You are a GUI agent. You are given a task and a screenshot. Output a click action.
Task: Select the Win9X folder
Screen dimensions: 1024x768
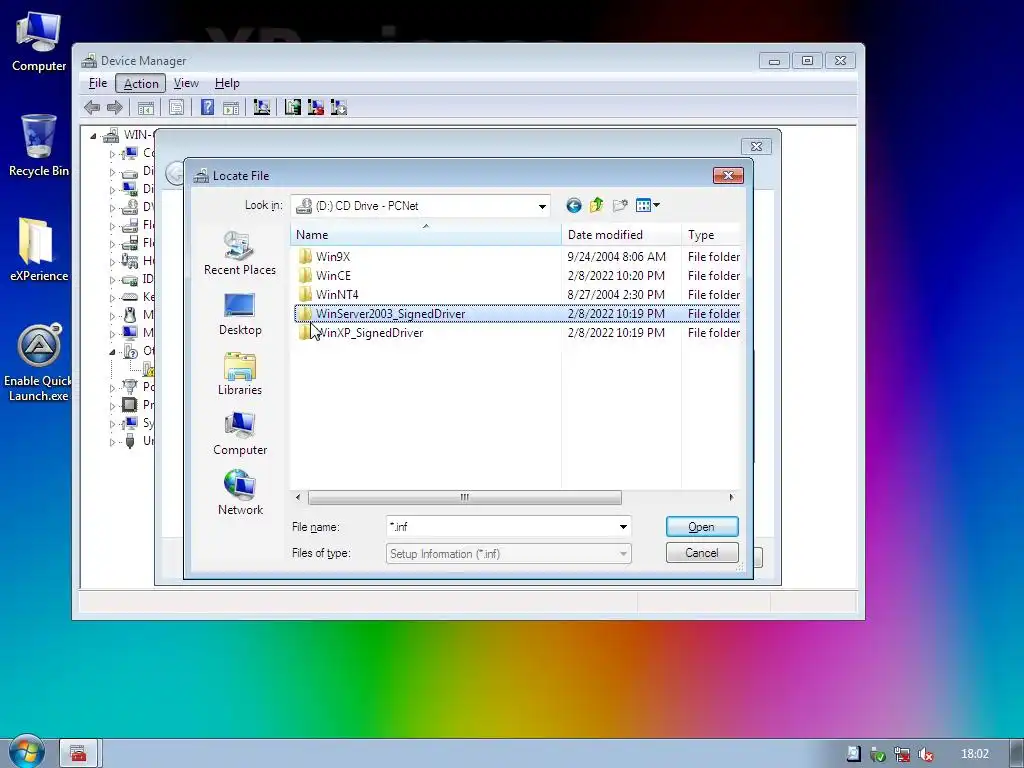pos(516,257)
